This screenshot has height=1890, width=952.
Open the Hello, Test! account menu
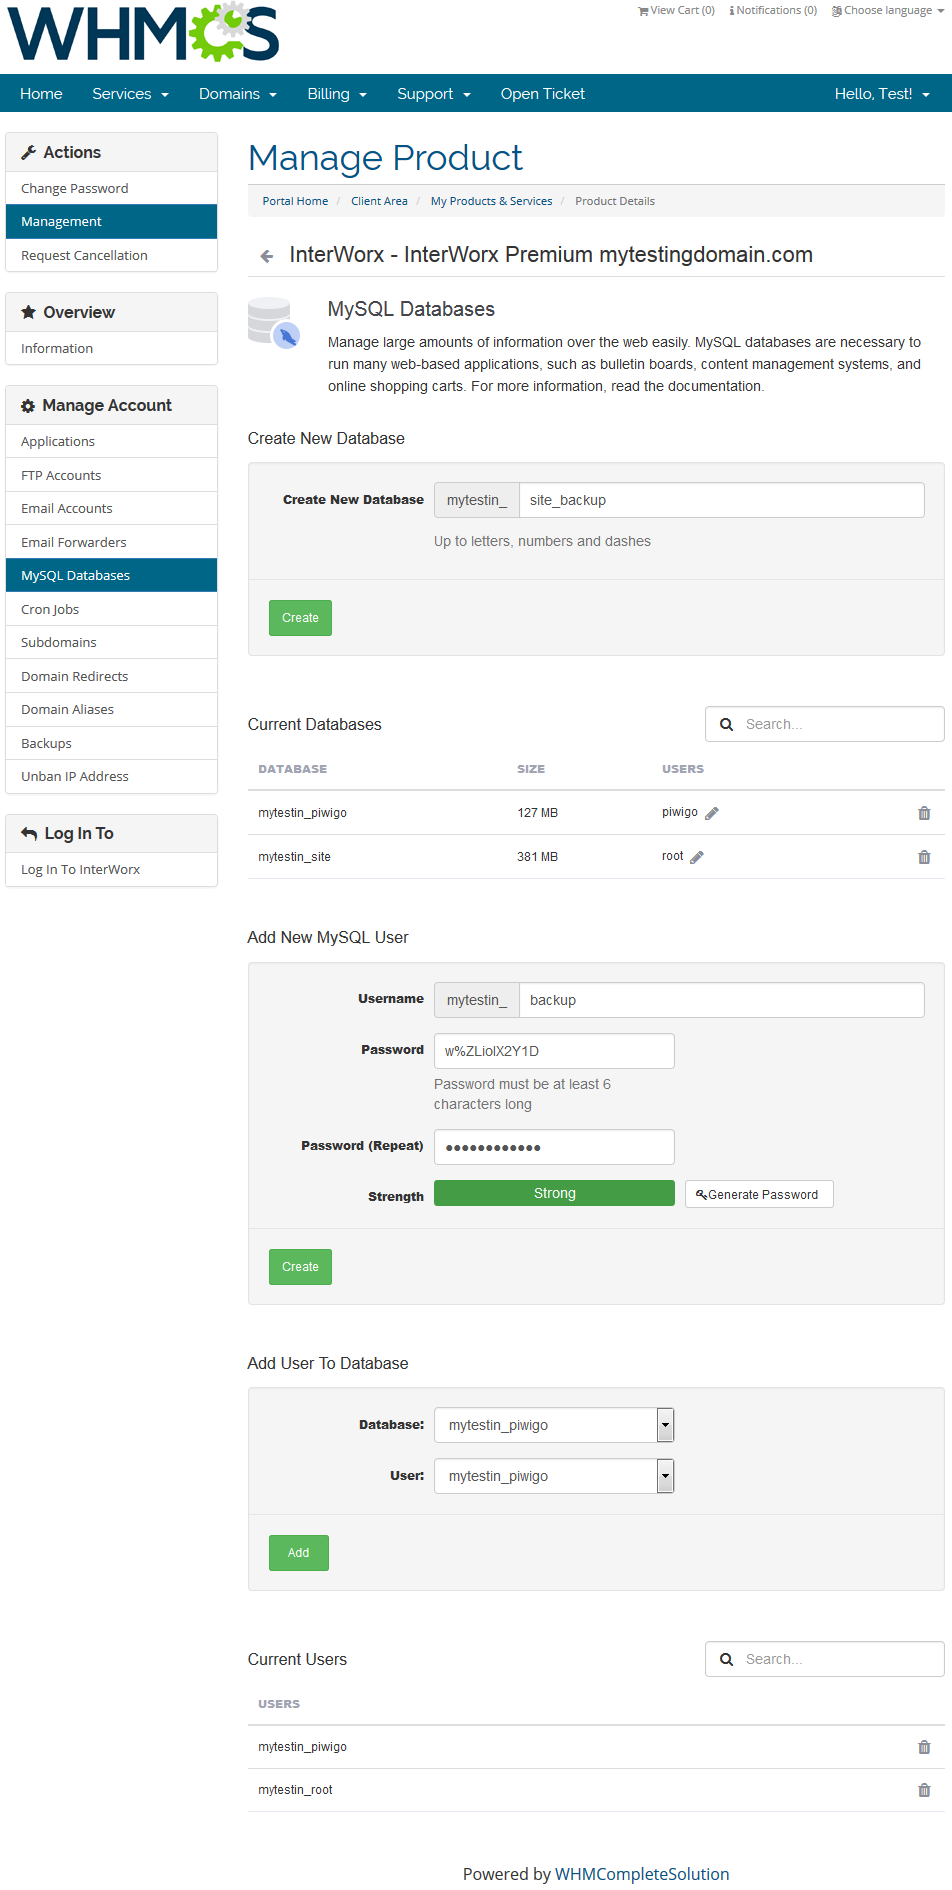click(882, 94)
